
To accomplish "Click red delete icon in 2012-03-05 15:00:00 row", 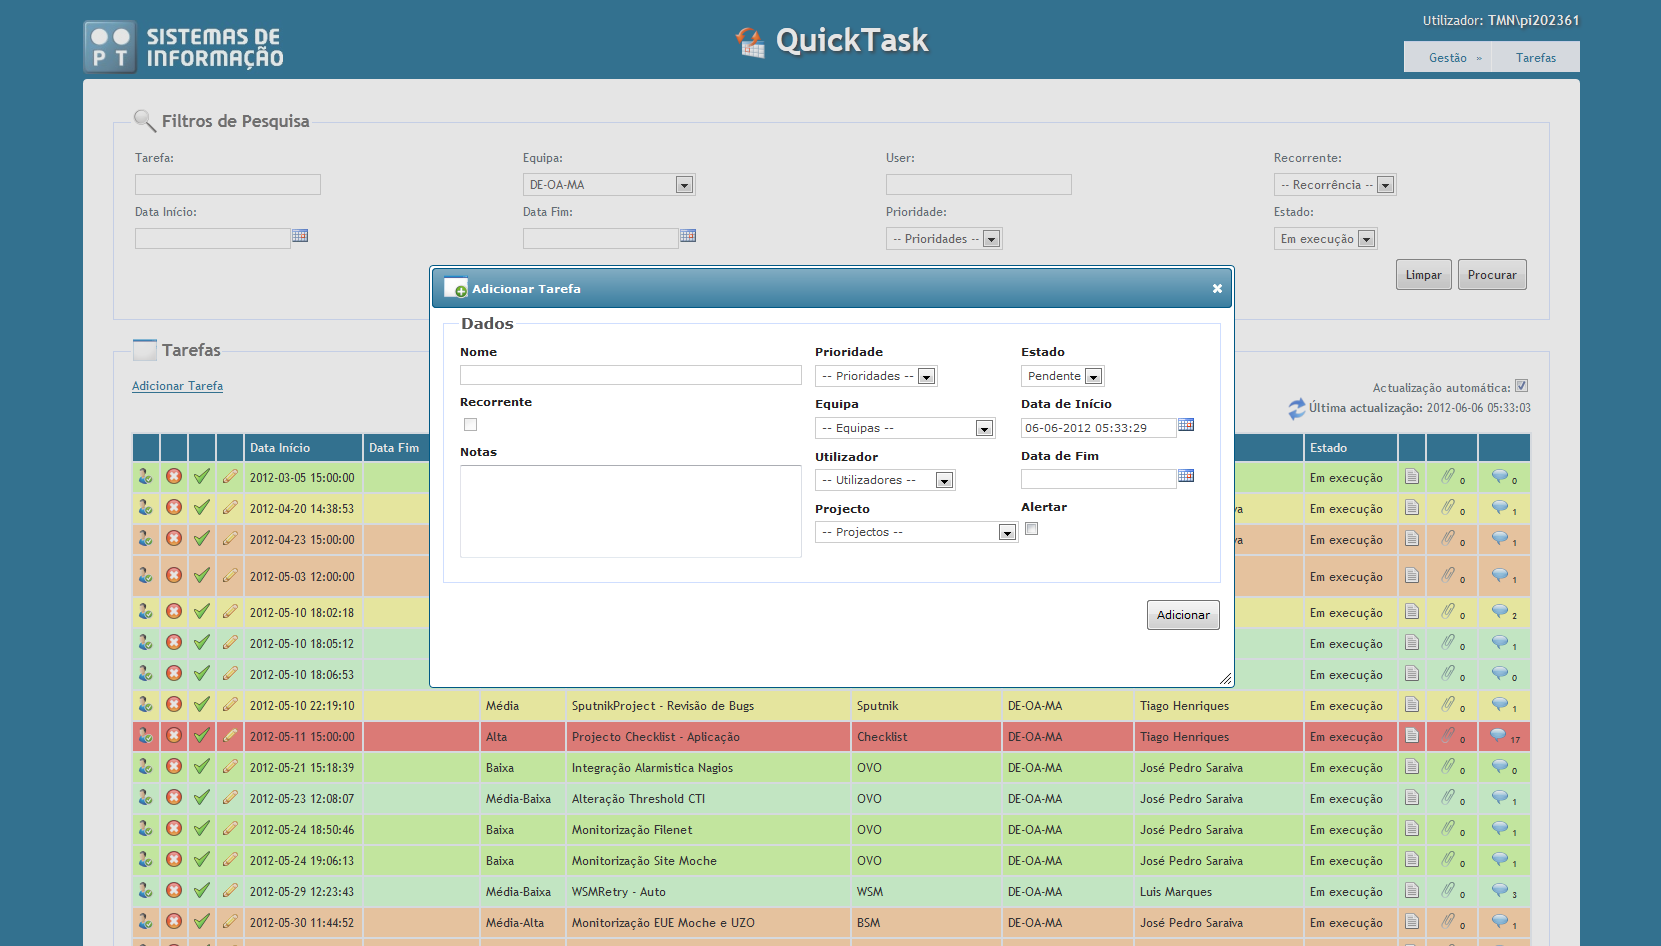I will pyautogui.click(x=174, y=476).
